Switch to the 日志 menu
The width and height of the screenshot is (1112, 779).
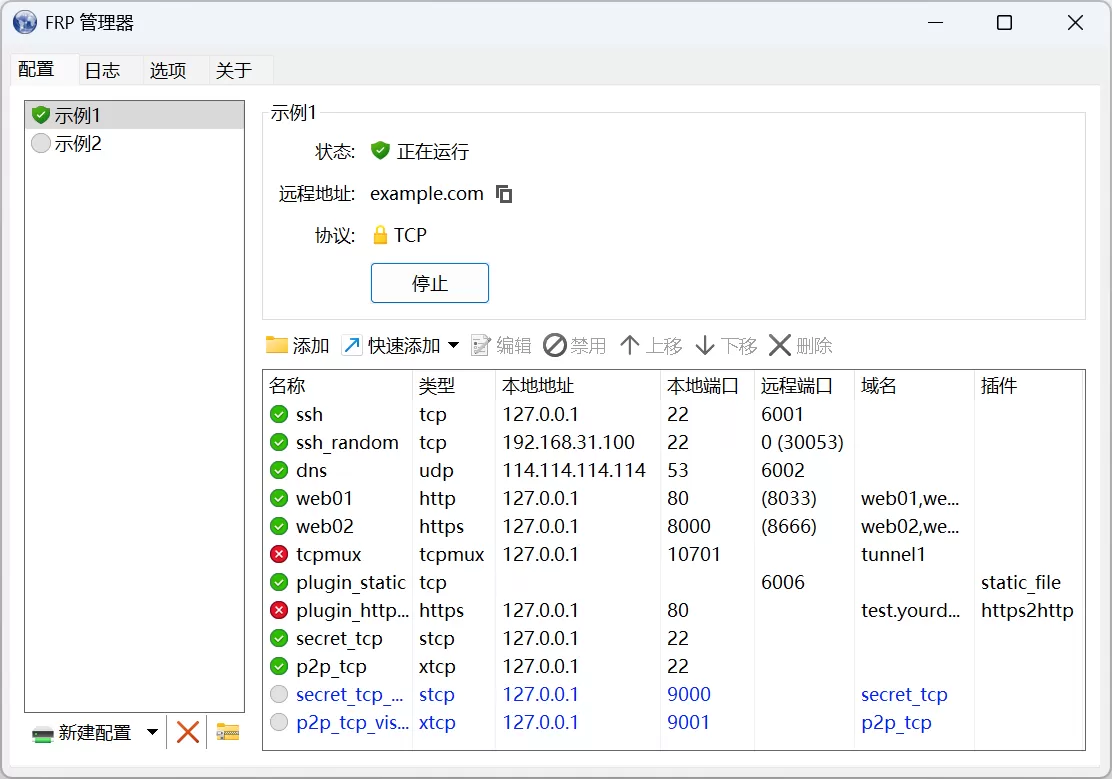pos(103,70)
